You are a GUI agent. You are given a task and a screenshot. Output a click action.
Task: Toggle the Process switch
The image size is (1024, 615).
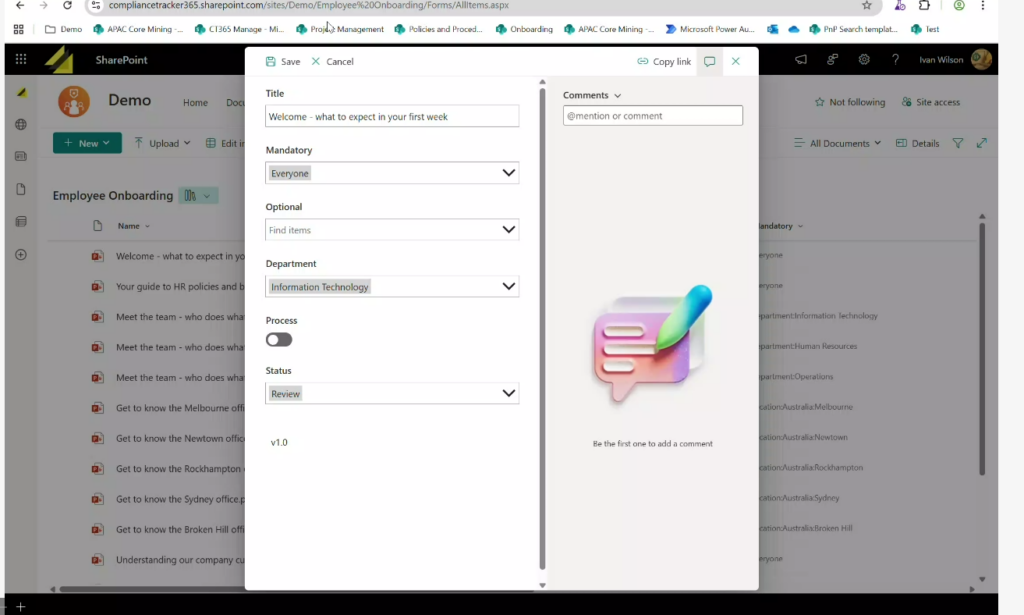coord(279,339)
